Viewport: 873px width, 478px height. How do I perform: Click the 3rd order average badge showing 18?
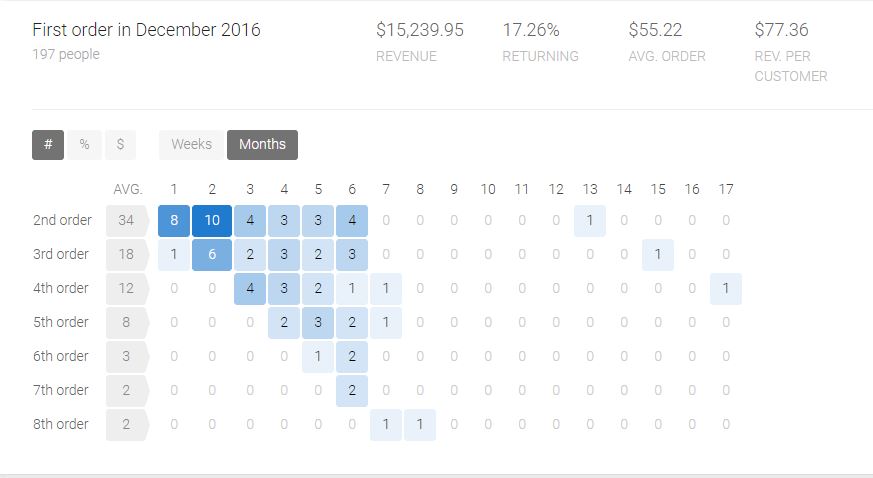[x=127, y=255]
